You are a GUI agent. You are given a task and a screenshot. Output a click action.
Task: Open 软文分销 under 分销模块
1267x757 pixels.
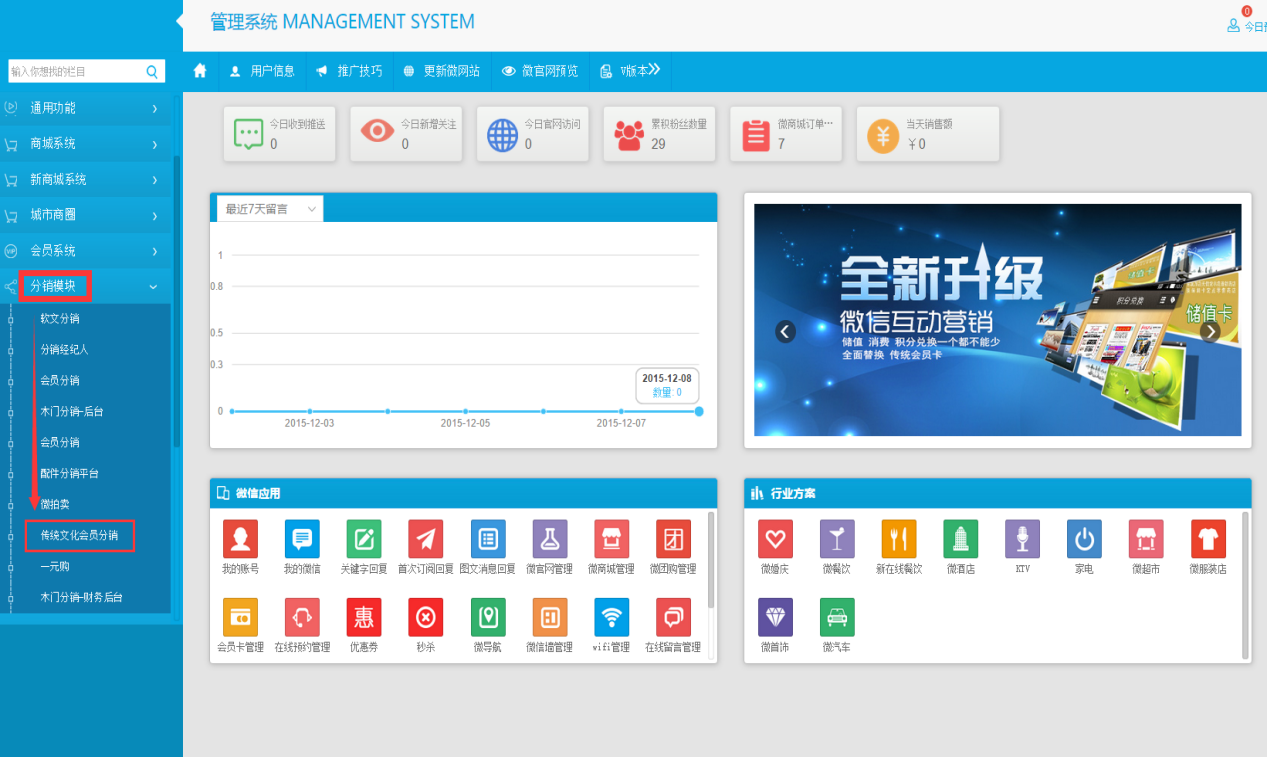(x=60, y=319)
